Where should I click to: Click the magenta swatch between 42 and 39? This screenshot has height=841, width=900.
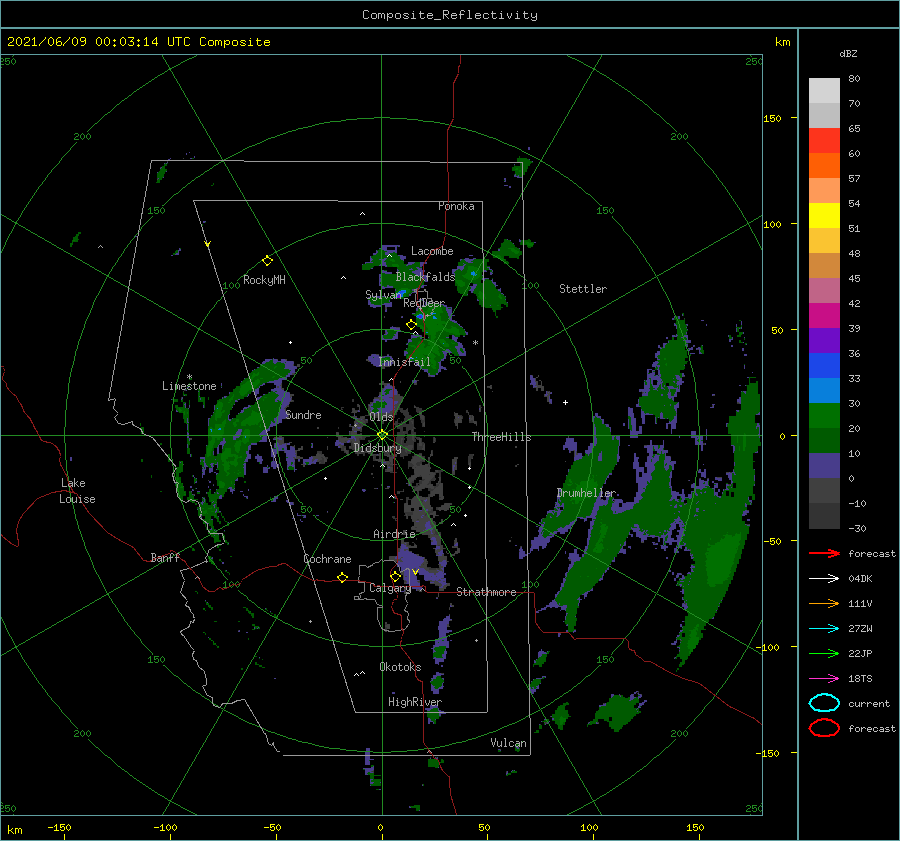(824, 315)
